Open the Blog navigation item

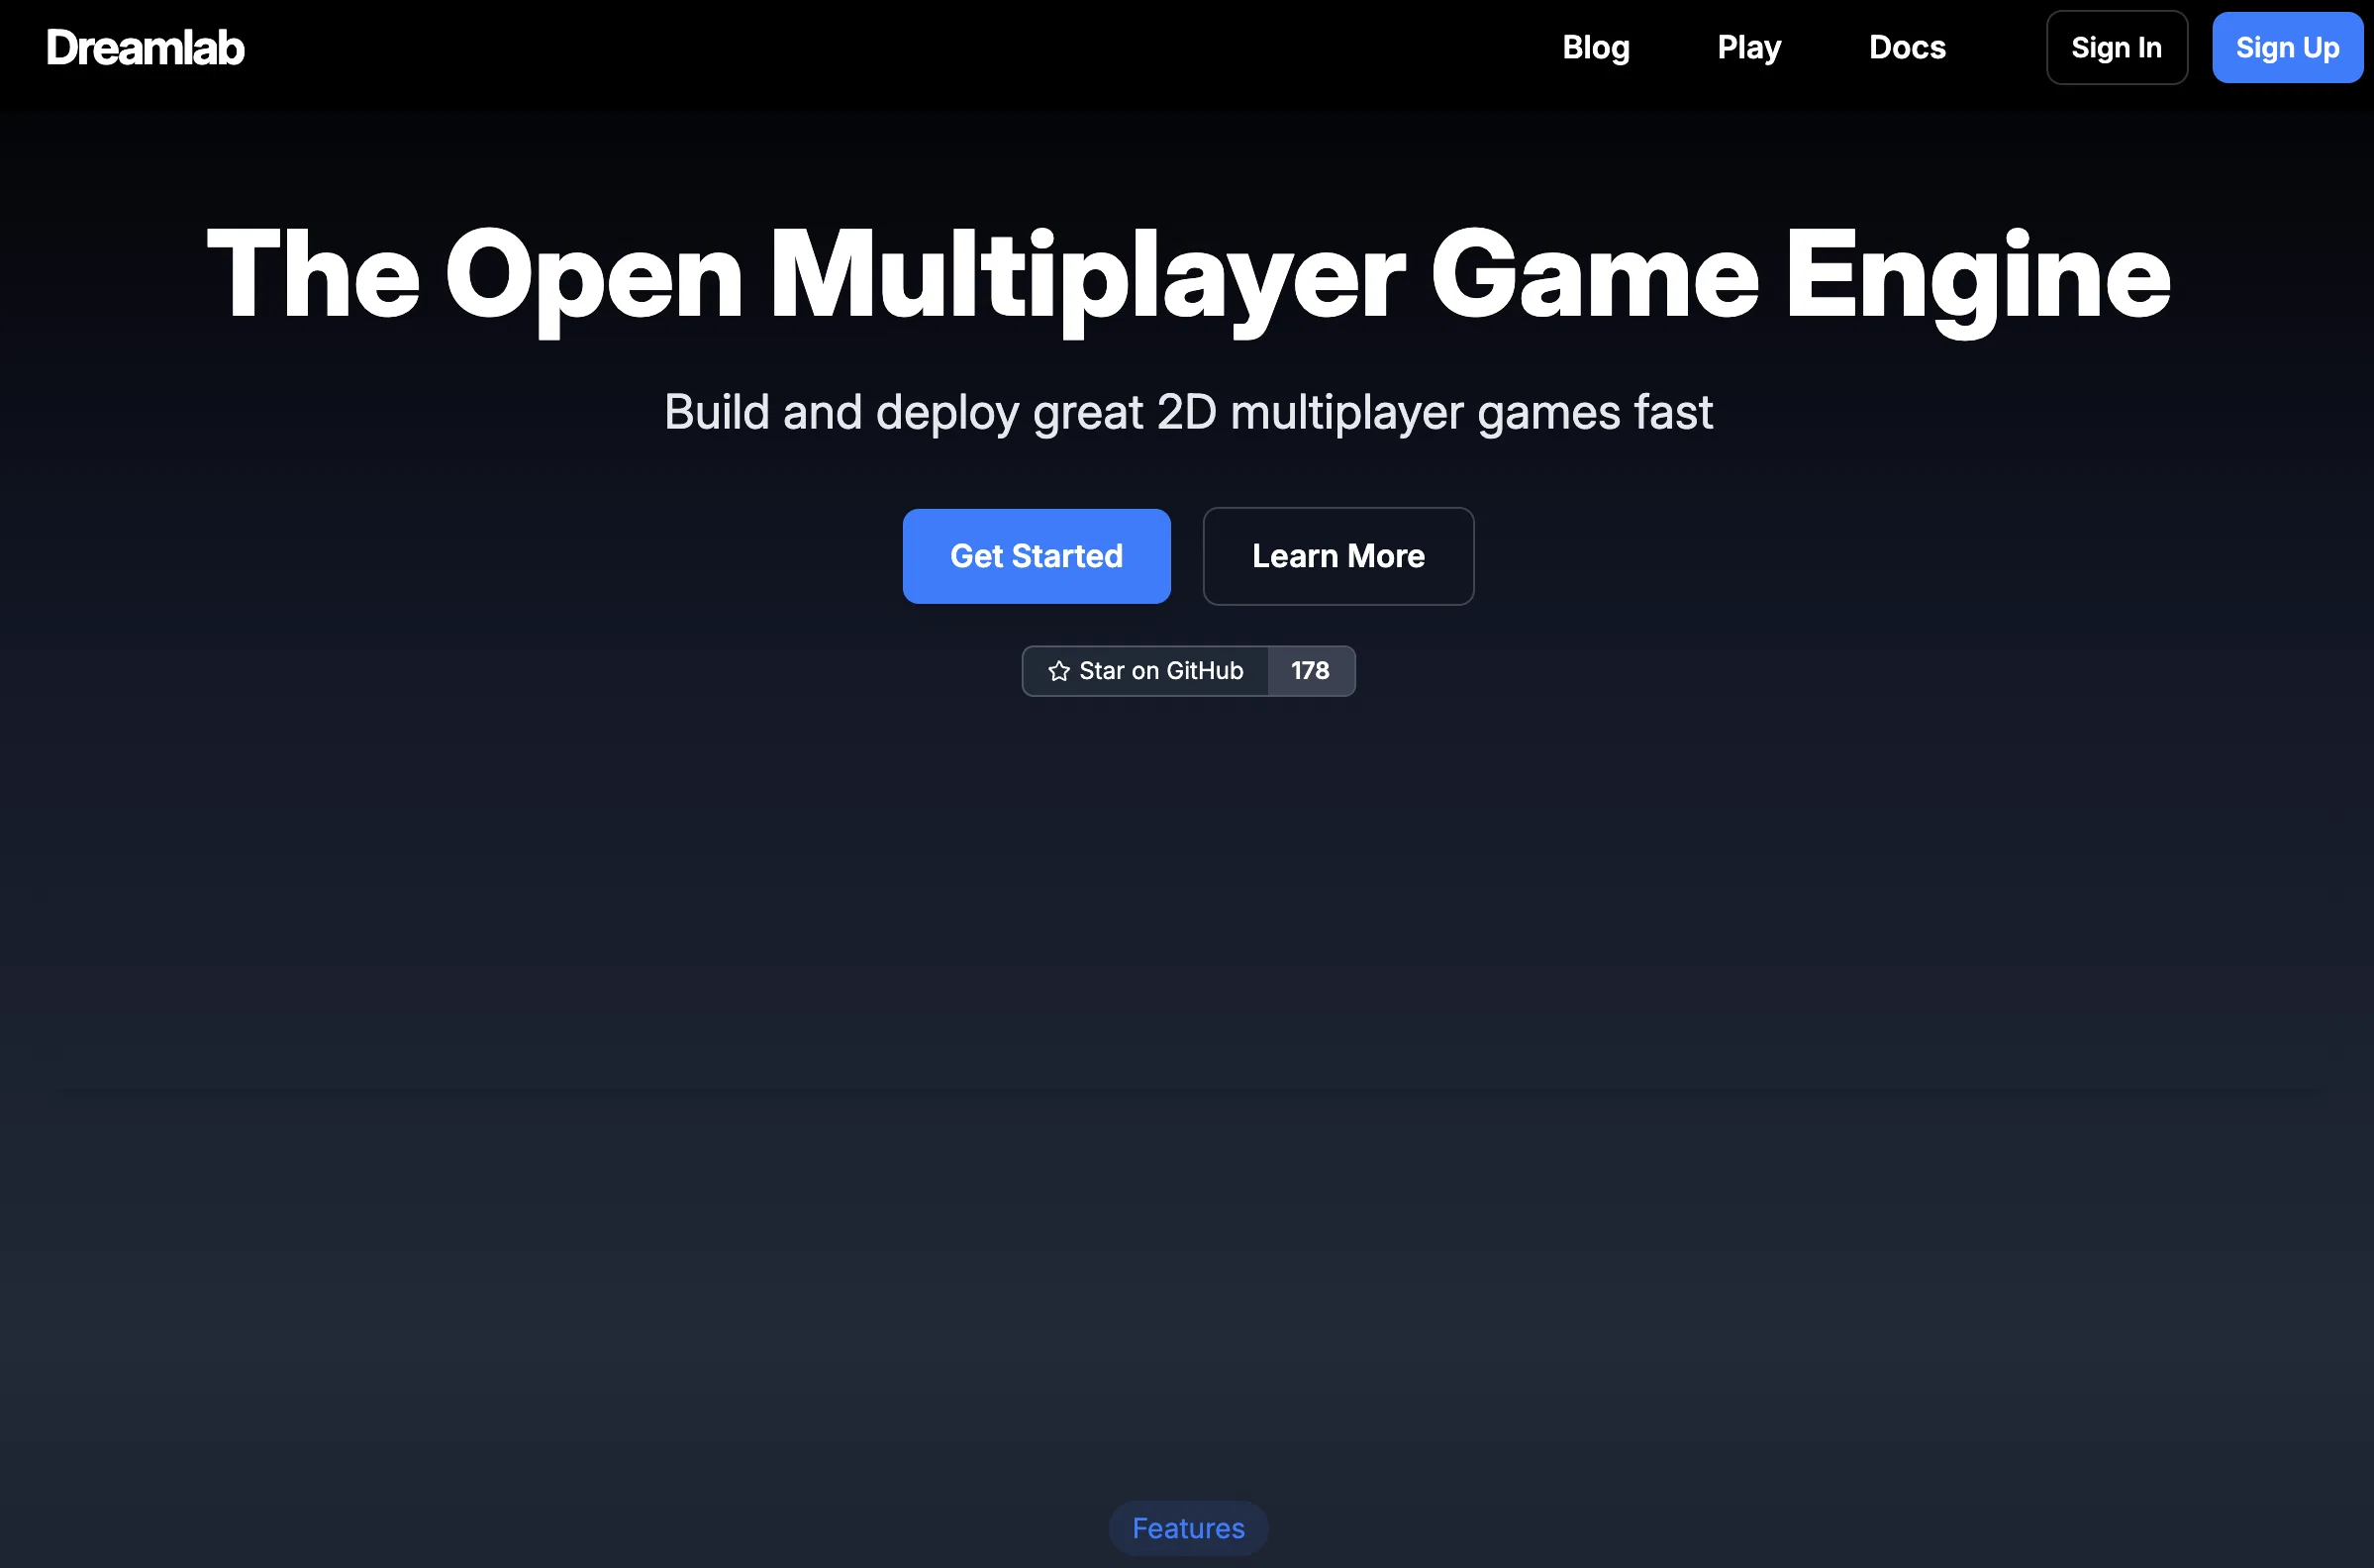pos(1596,48)
